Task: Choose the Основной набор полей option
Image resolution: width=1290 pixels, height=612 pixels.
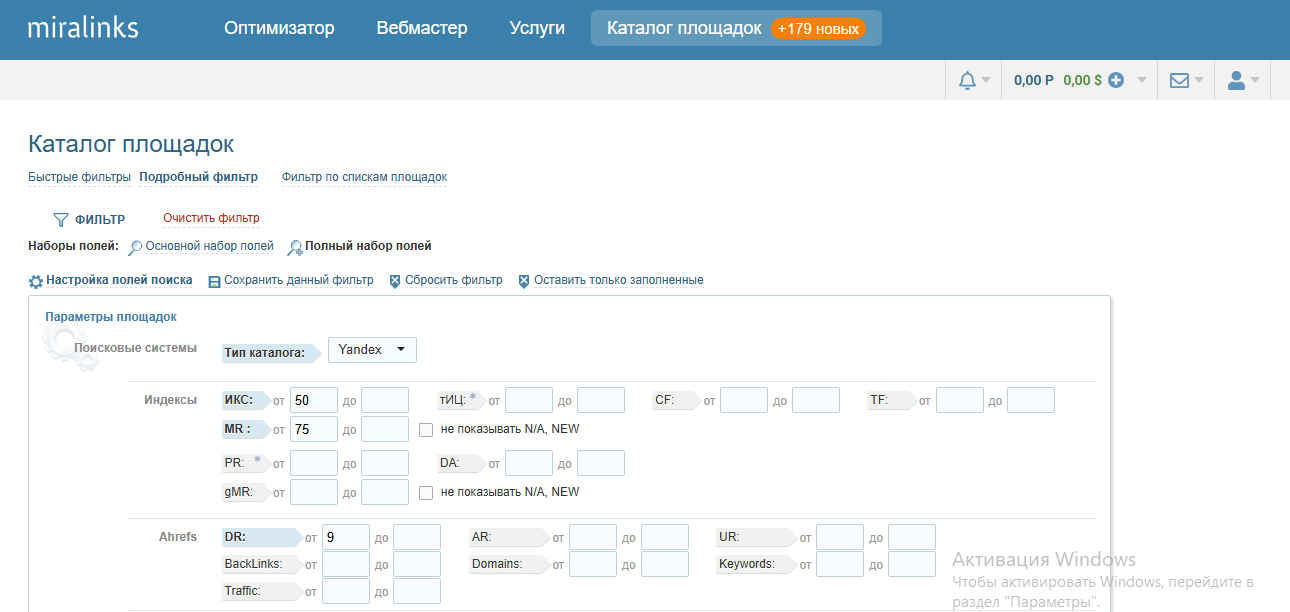Action: 209,246
